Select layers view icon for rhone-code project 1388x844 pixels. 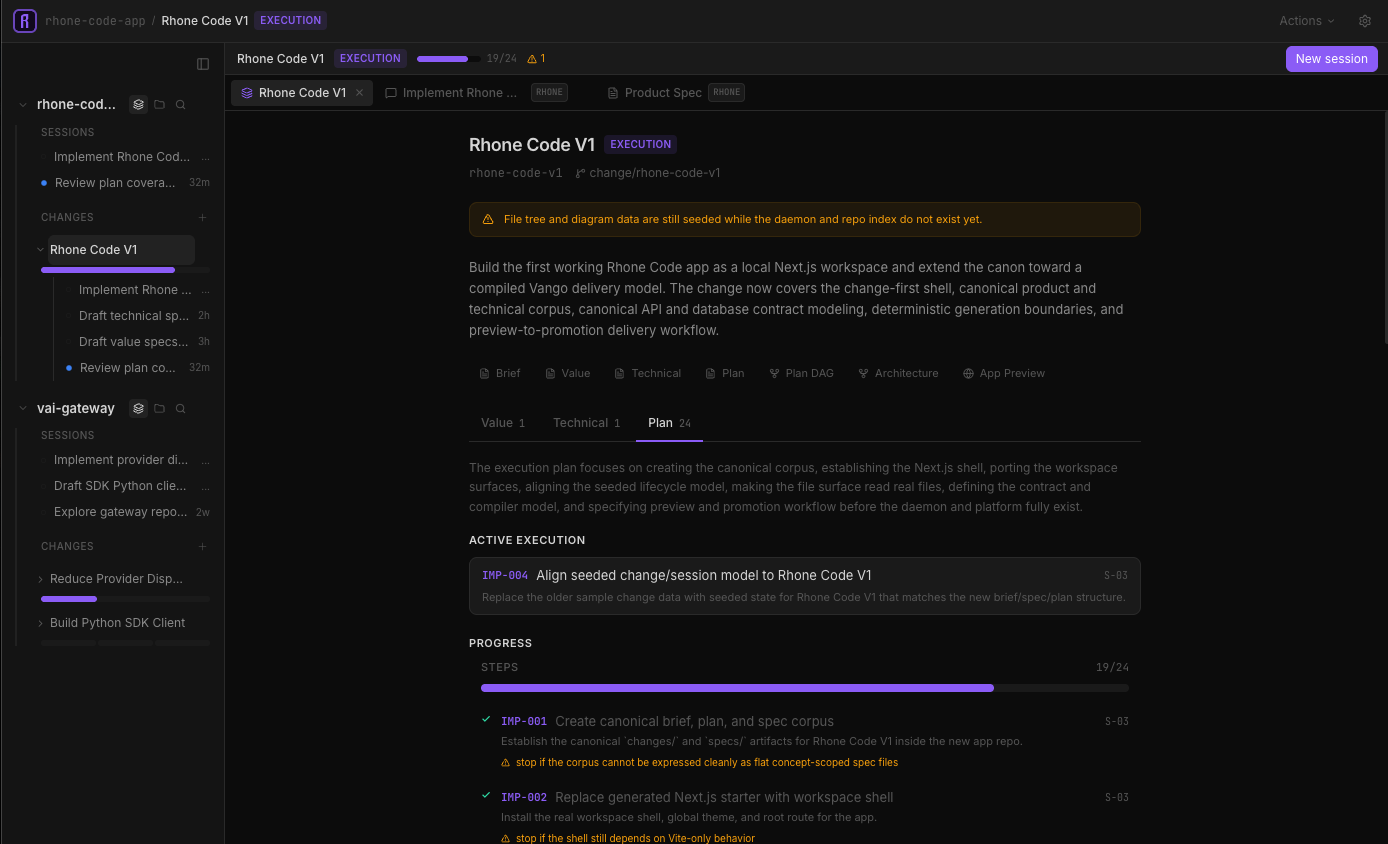click(139, 104)
